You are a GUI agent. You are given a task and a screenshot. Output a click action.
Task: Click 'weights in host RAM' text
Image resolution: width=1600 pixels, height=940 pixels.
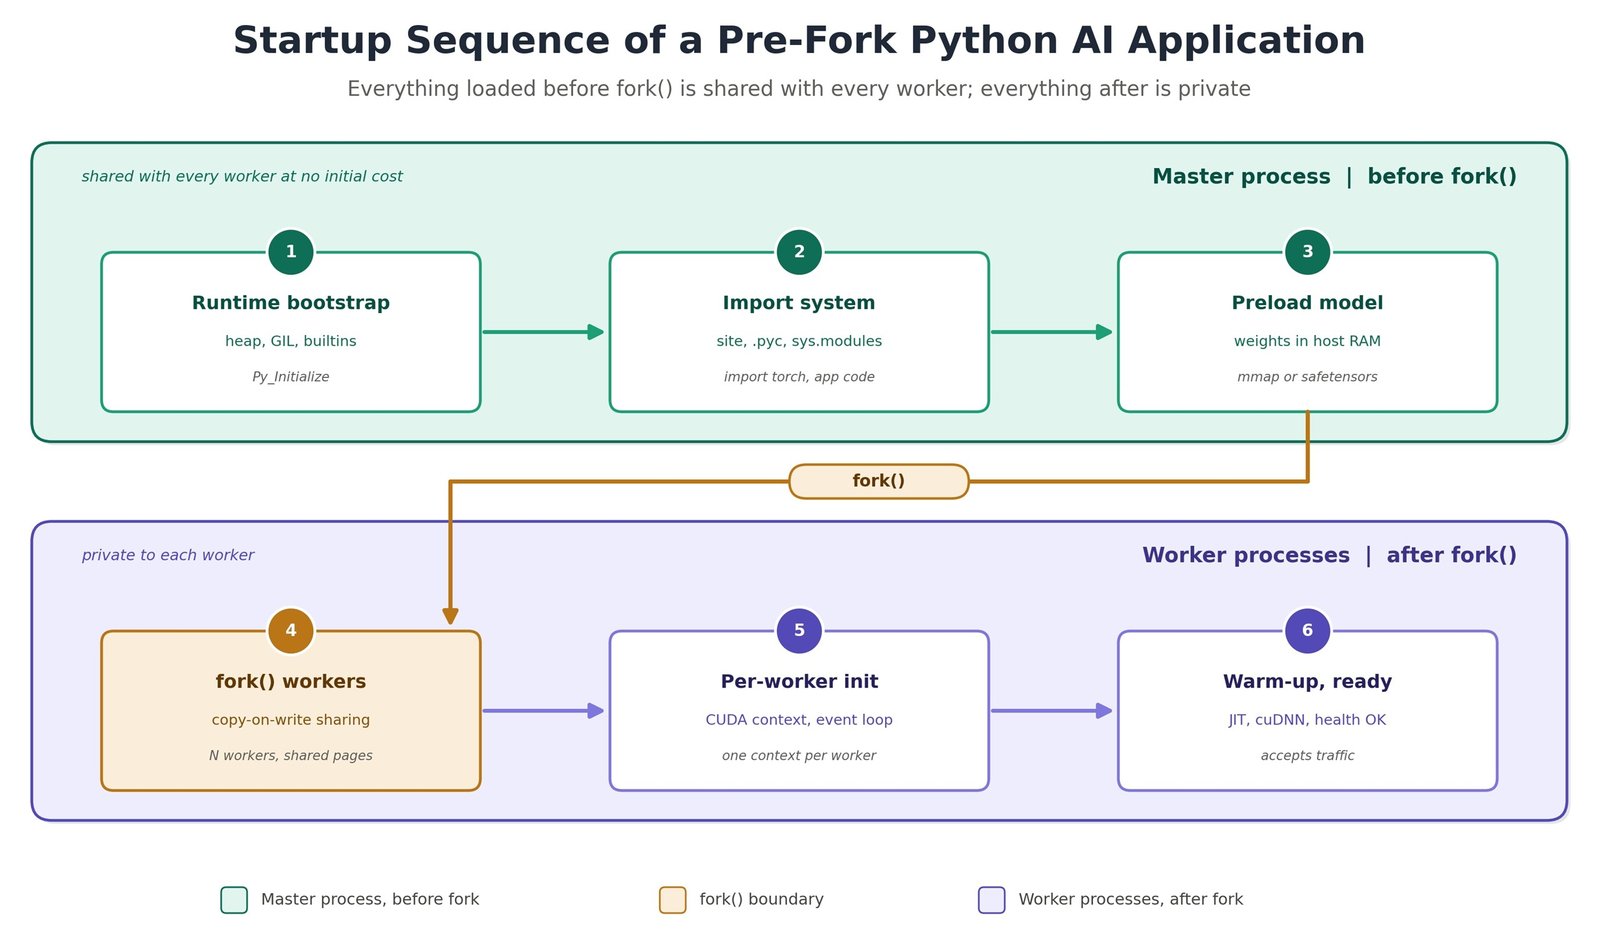tap(1307, 341)
